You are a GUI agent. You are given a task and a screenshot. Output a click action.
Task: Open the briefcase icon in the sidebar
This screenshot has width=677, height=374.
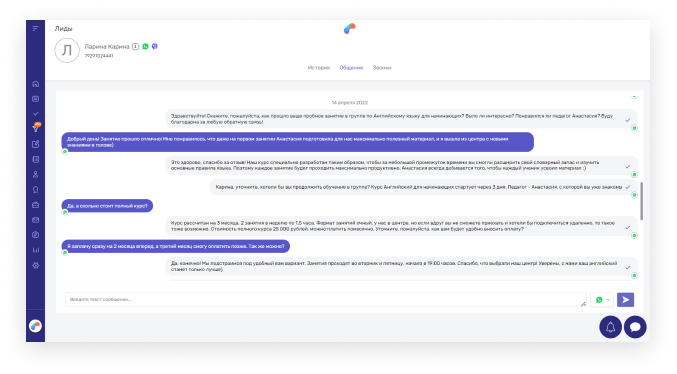coord(35,205)
